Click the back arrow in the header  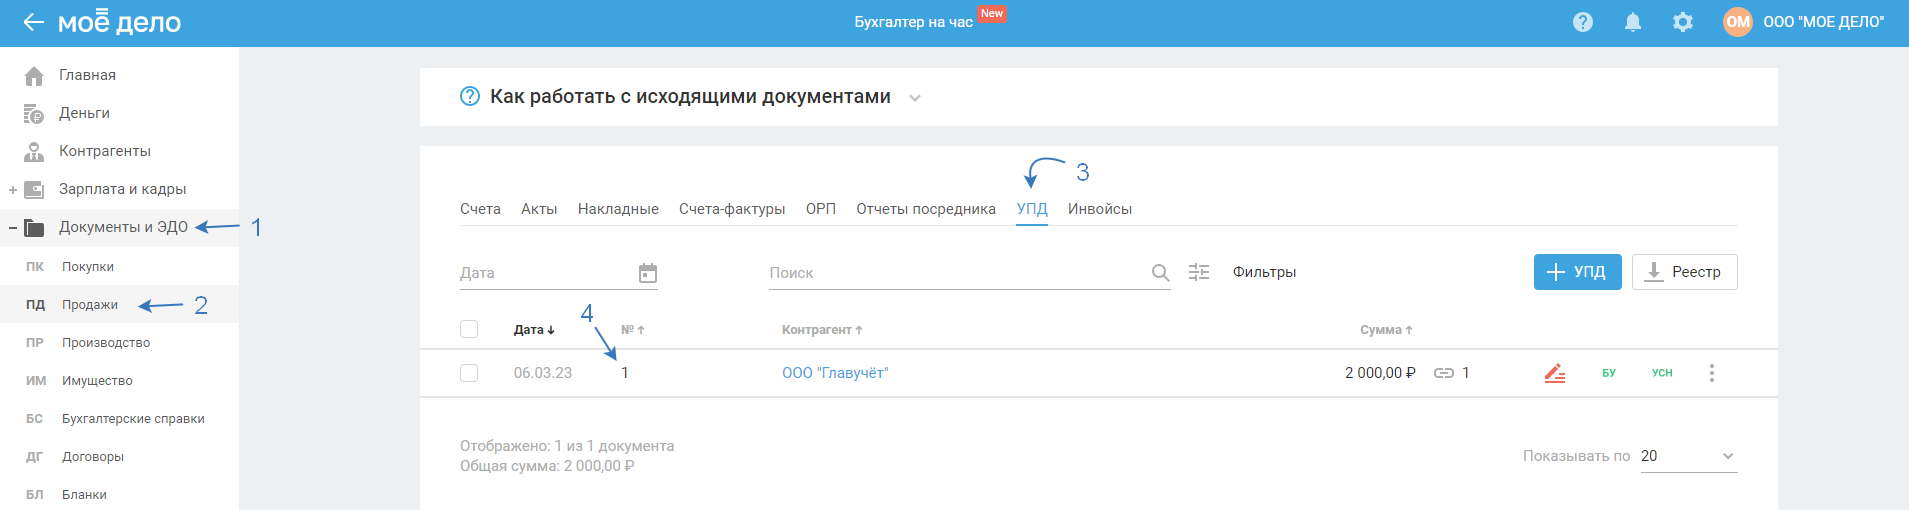click(x=33, y=22)
